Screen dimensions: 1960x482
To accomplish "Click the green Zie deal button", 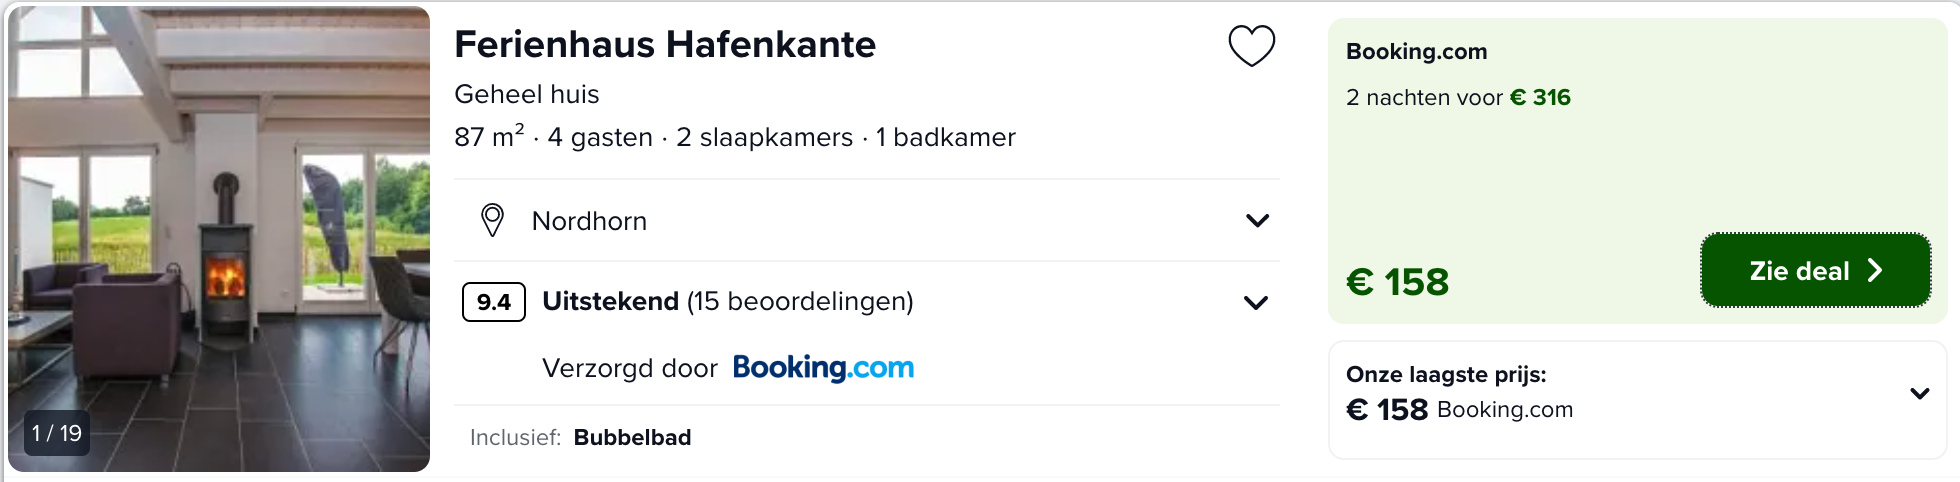I will (1815, 270).
